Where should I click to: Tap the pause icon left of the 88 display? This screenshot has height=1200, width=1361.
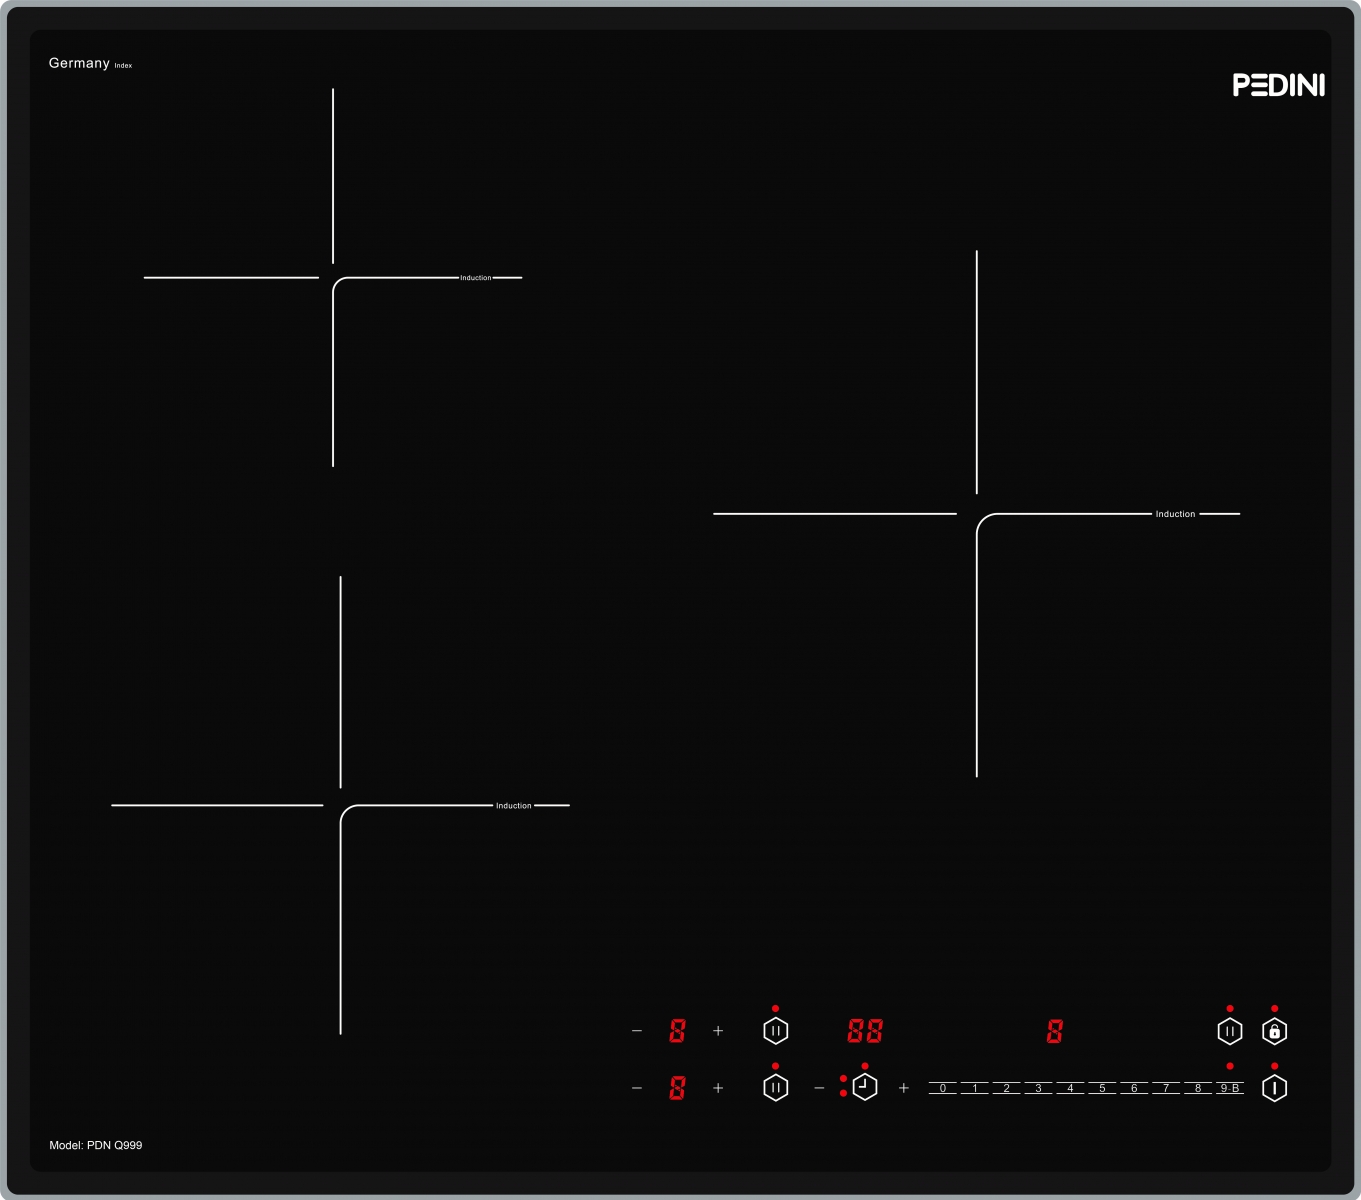pyautogui.click(x=776, y=1031)
